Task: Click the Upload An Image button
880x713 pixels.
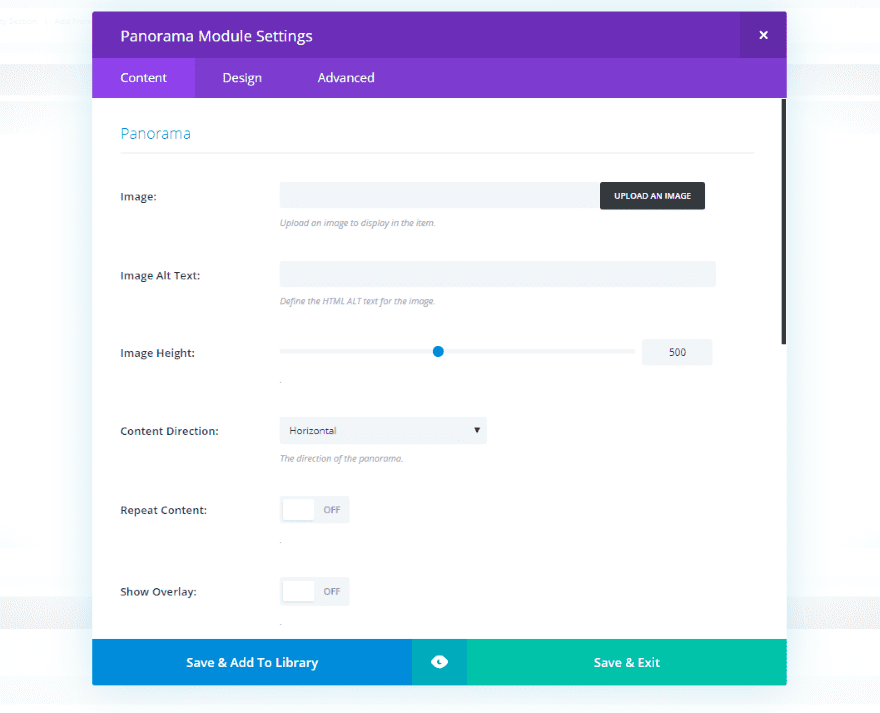Action: pyautogui.click(x=652, y=196)
